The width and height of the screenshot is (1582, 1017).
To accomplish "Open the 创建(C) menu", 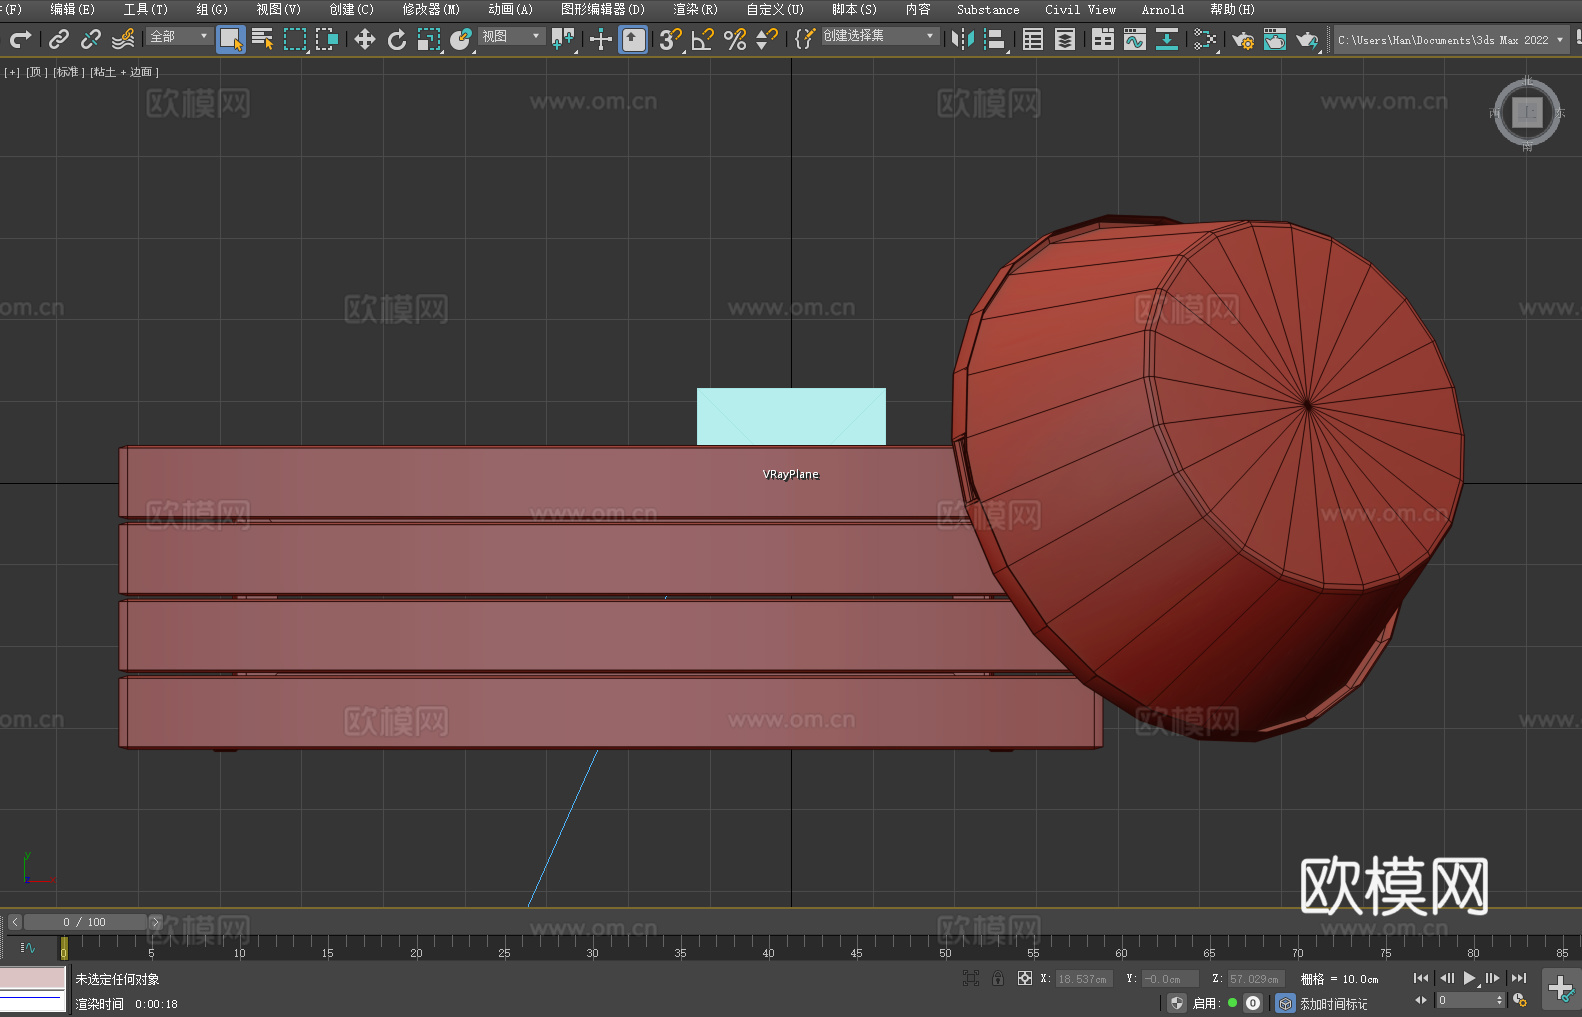I will click(x=351, y=9).
